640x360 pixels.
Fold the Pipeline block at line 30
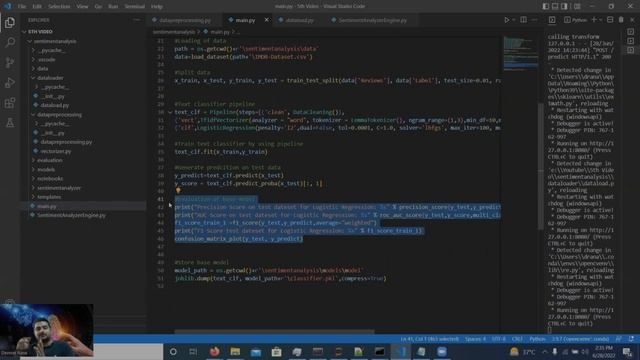(x=170, y=112)
